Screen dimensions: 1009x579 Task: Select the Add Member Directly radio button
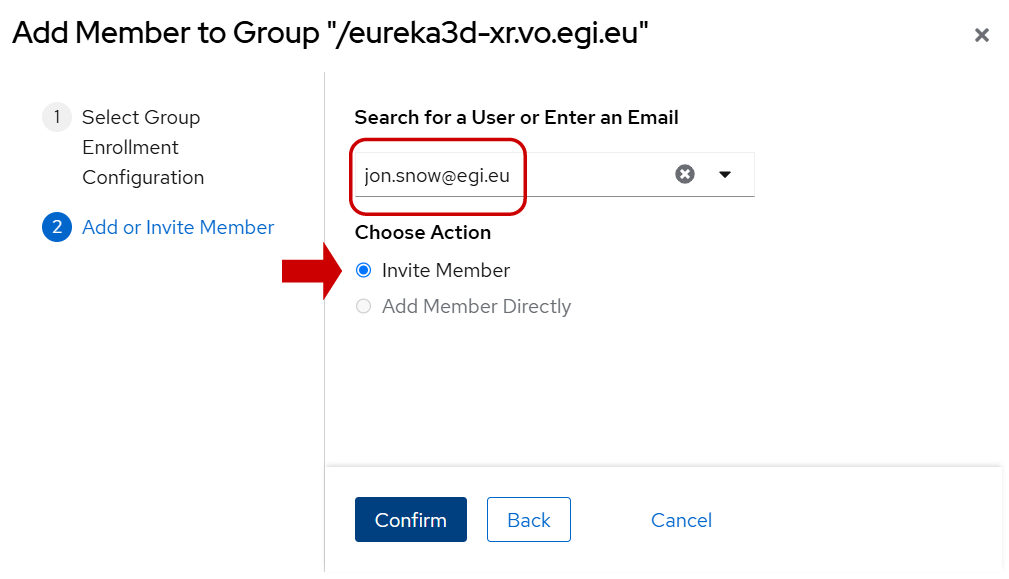tap(364, 306)
